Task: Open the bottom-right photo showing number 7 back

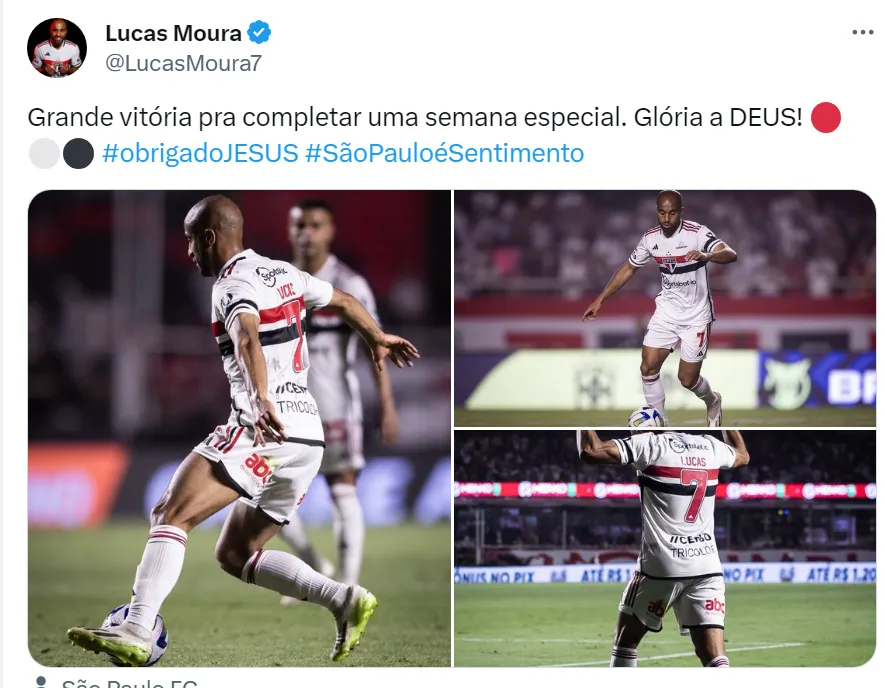Action: click(x=665, y=549)
